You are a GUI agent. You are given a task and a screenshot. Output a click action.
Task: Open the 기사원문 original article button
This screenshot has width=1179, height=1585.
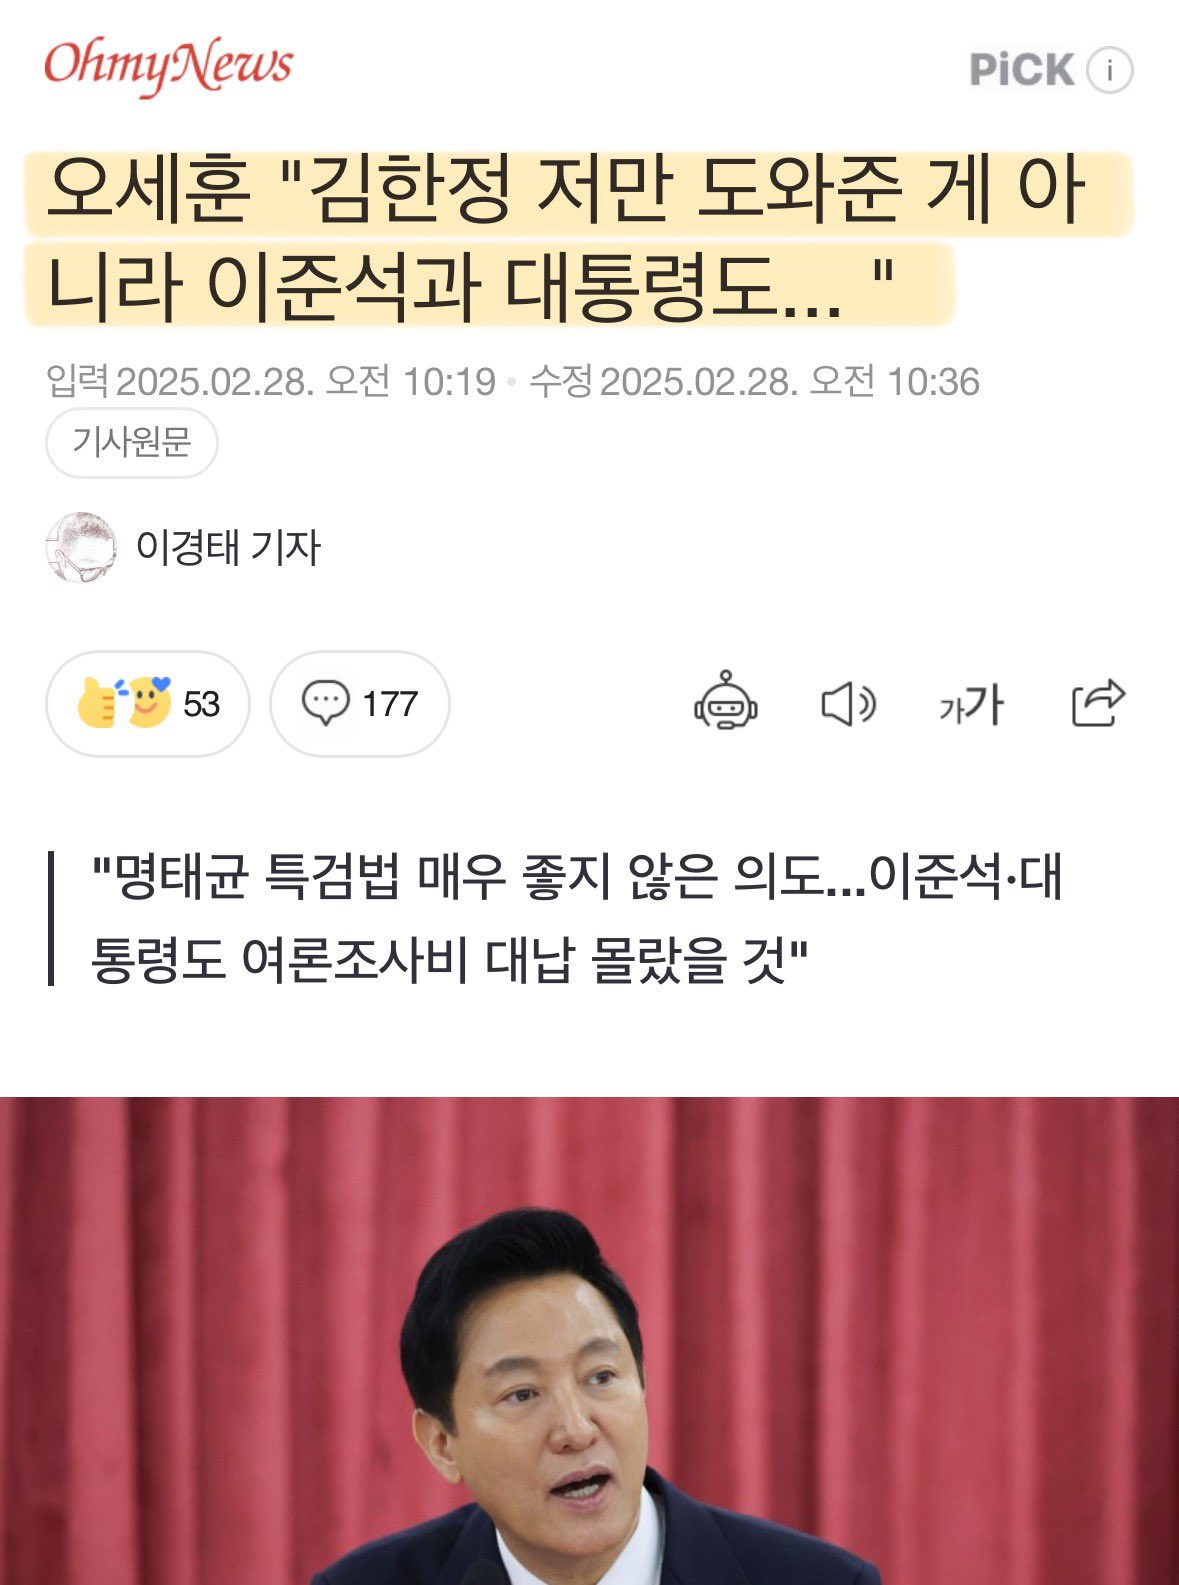(x=132, y=442)
